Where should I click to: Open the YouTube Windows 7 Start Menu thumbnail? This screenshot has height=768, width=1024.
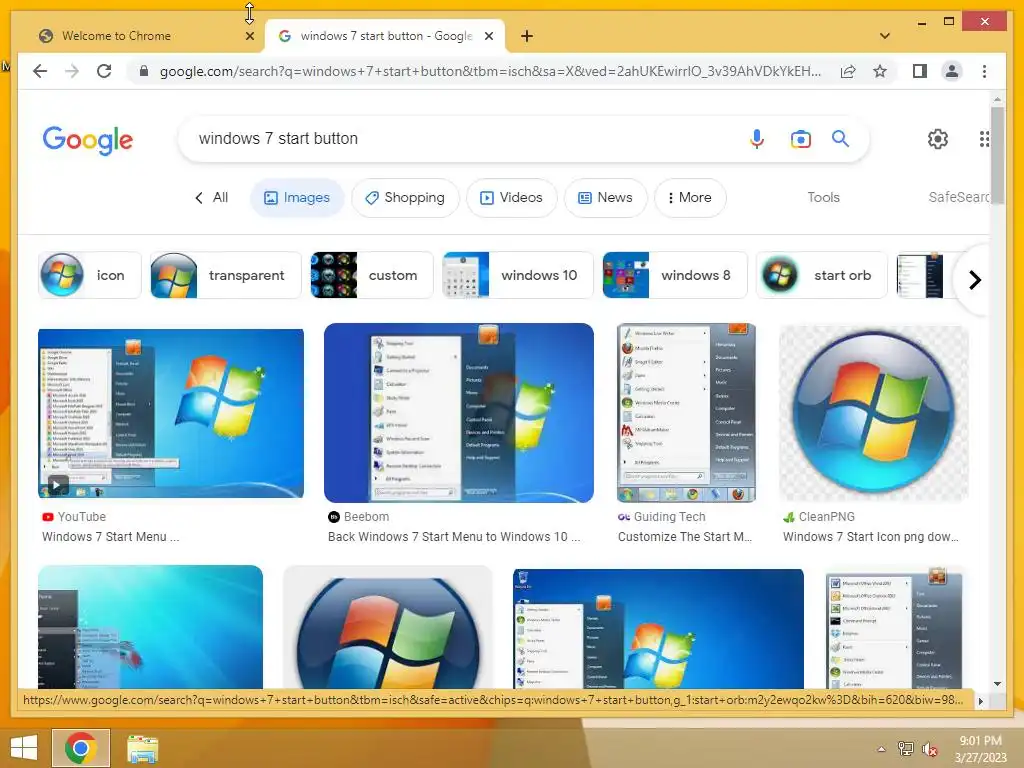(170, 413)
